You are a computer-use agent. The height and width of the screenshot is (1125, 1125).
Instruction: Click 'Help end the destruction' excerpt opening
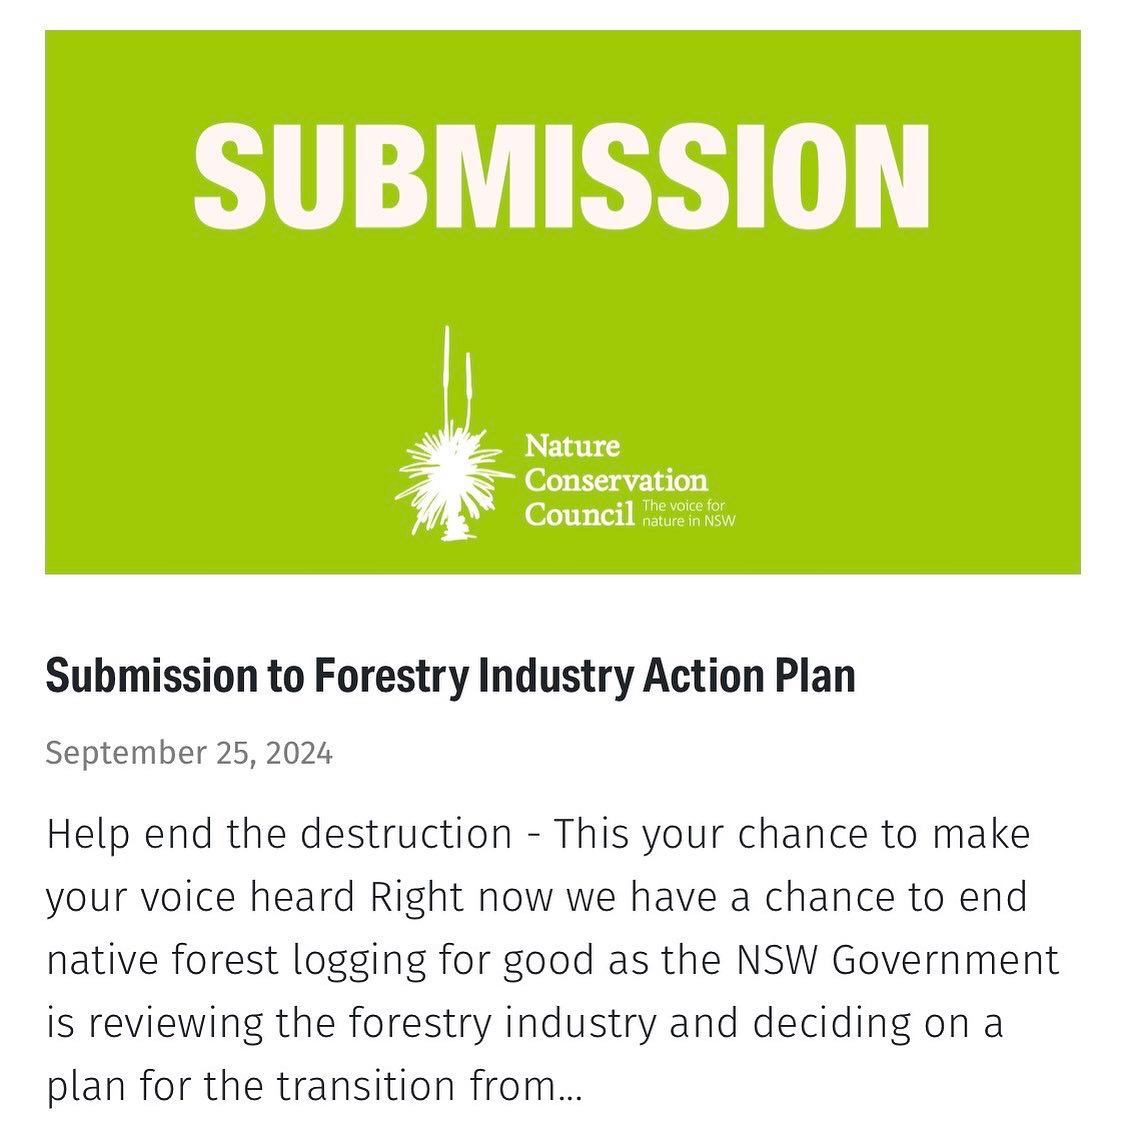[279, 834]
